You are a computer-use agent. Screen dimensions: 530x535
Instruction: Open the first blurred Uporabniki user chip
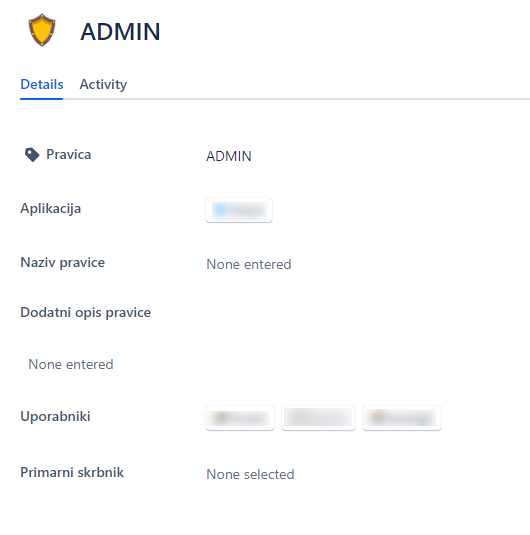click(x=240, y=418)
